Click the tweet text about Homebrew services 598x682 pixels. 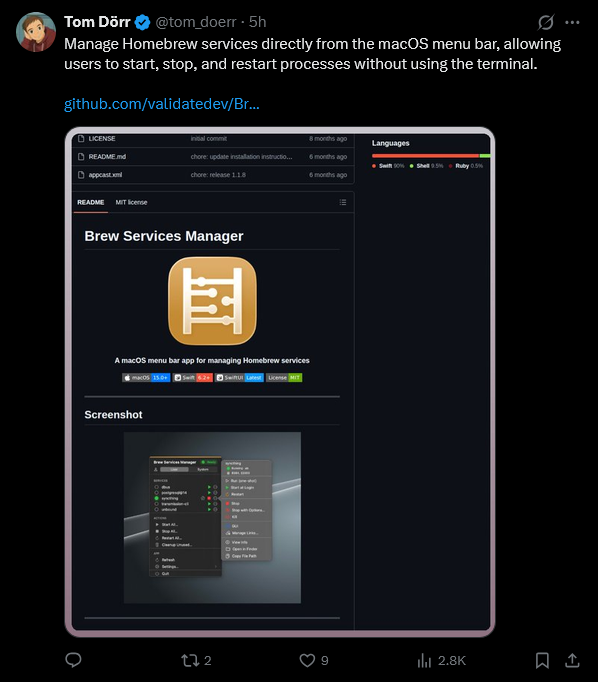(x=313, y=54)
